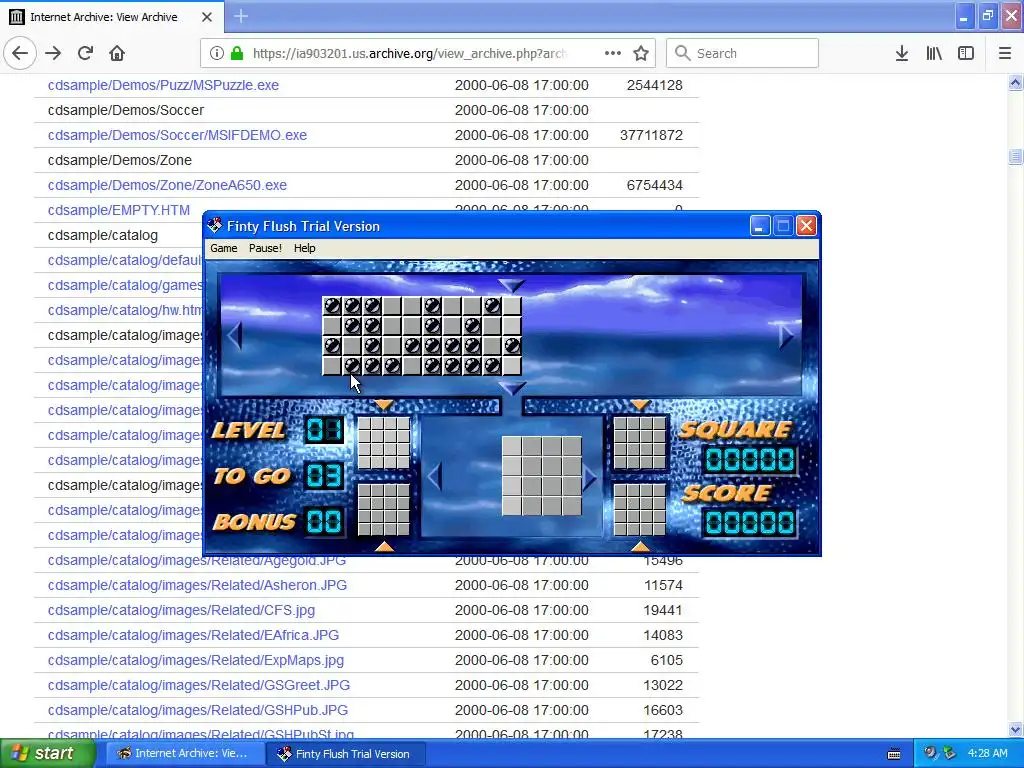Go forward in the browser
The image size is (1024, 768).
click(x=53, y=54)
